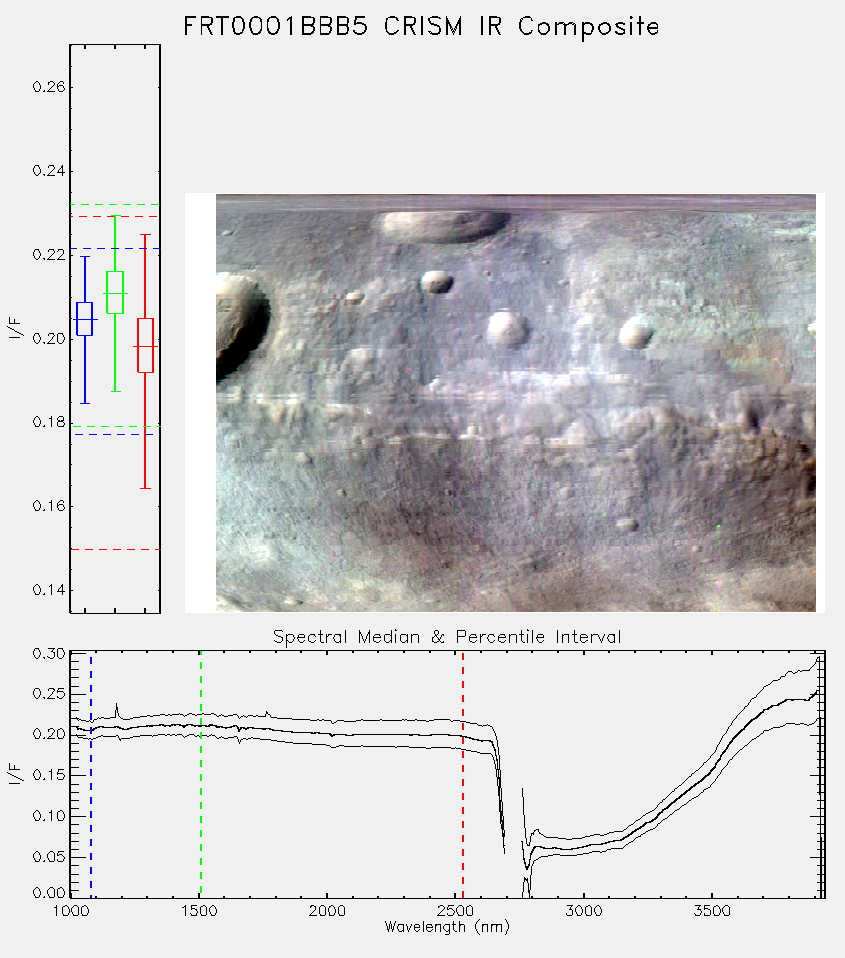Image resolution: width=845 pixels, height=958 pixels.
Task: Click the absorption dip near 2750 nm
Action: click(527, 865)
